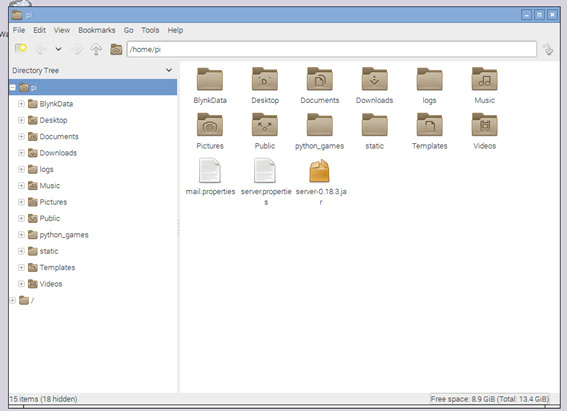567x411 pixels.
Task: Open the history dropdown arrow in toolbar
Action: point(58,49)
